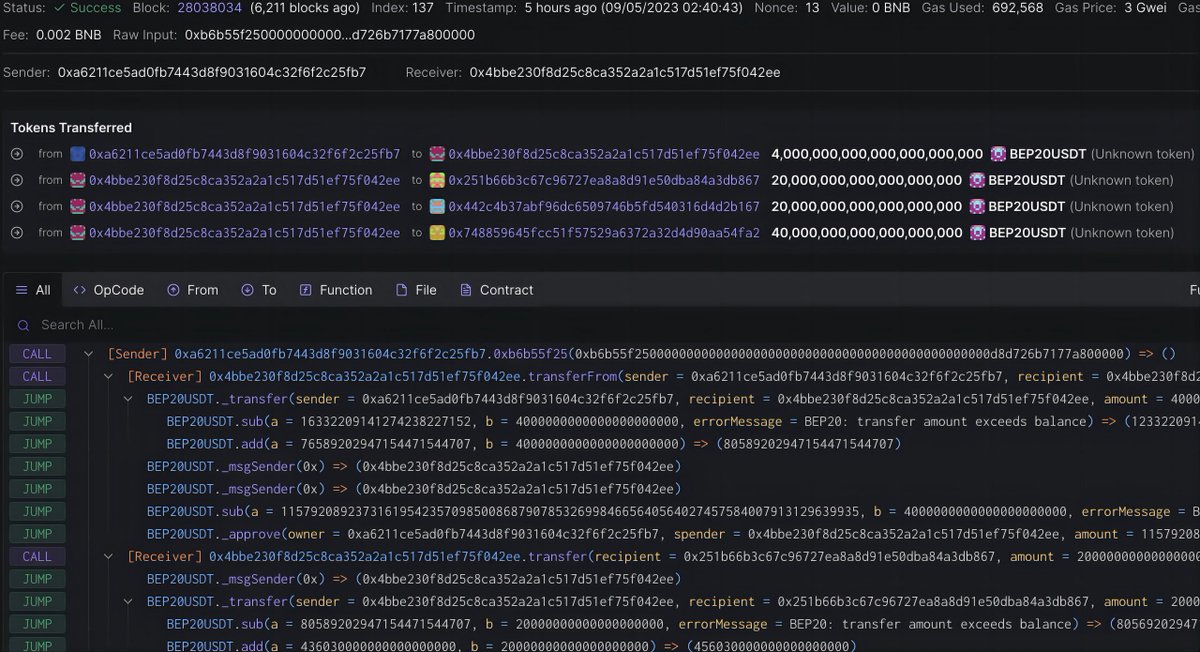Click the CALL badge on the [Receiver] transfer(recipient row

click(37, 557)
